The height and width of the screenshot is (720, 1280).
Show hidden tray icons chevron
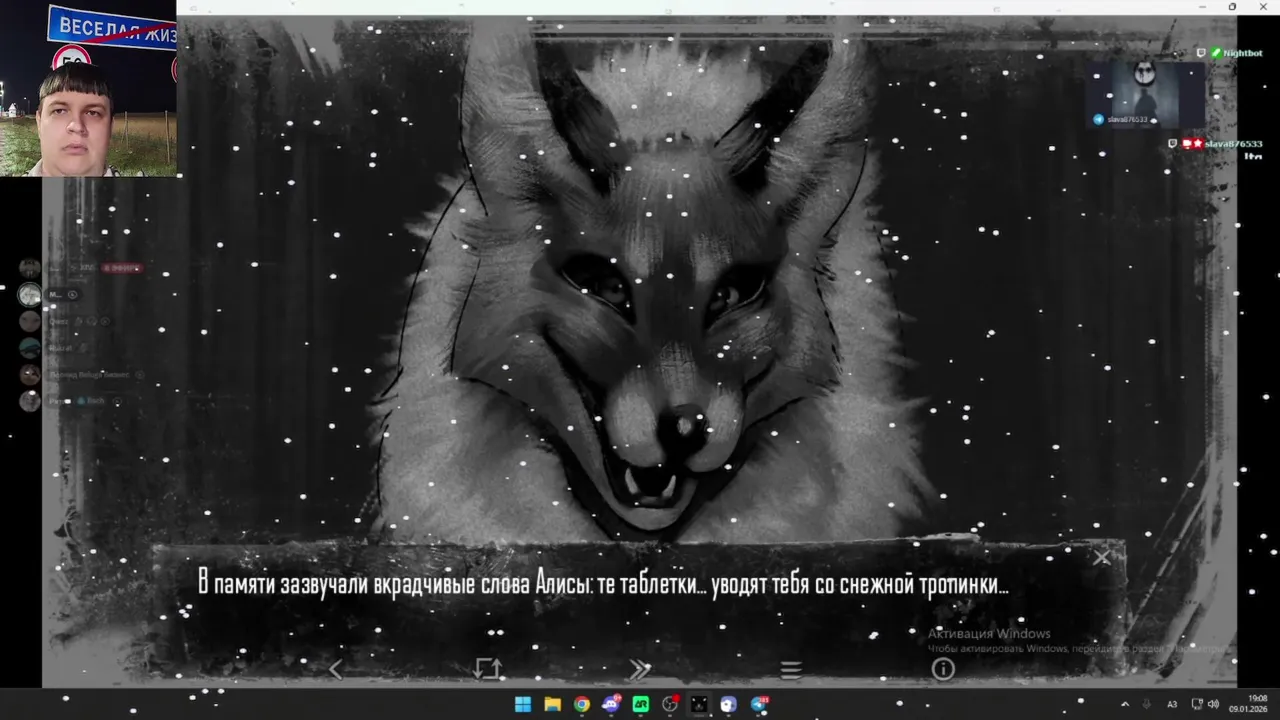pyautogui.click(x=1125, y=704)
